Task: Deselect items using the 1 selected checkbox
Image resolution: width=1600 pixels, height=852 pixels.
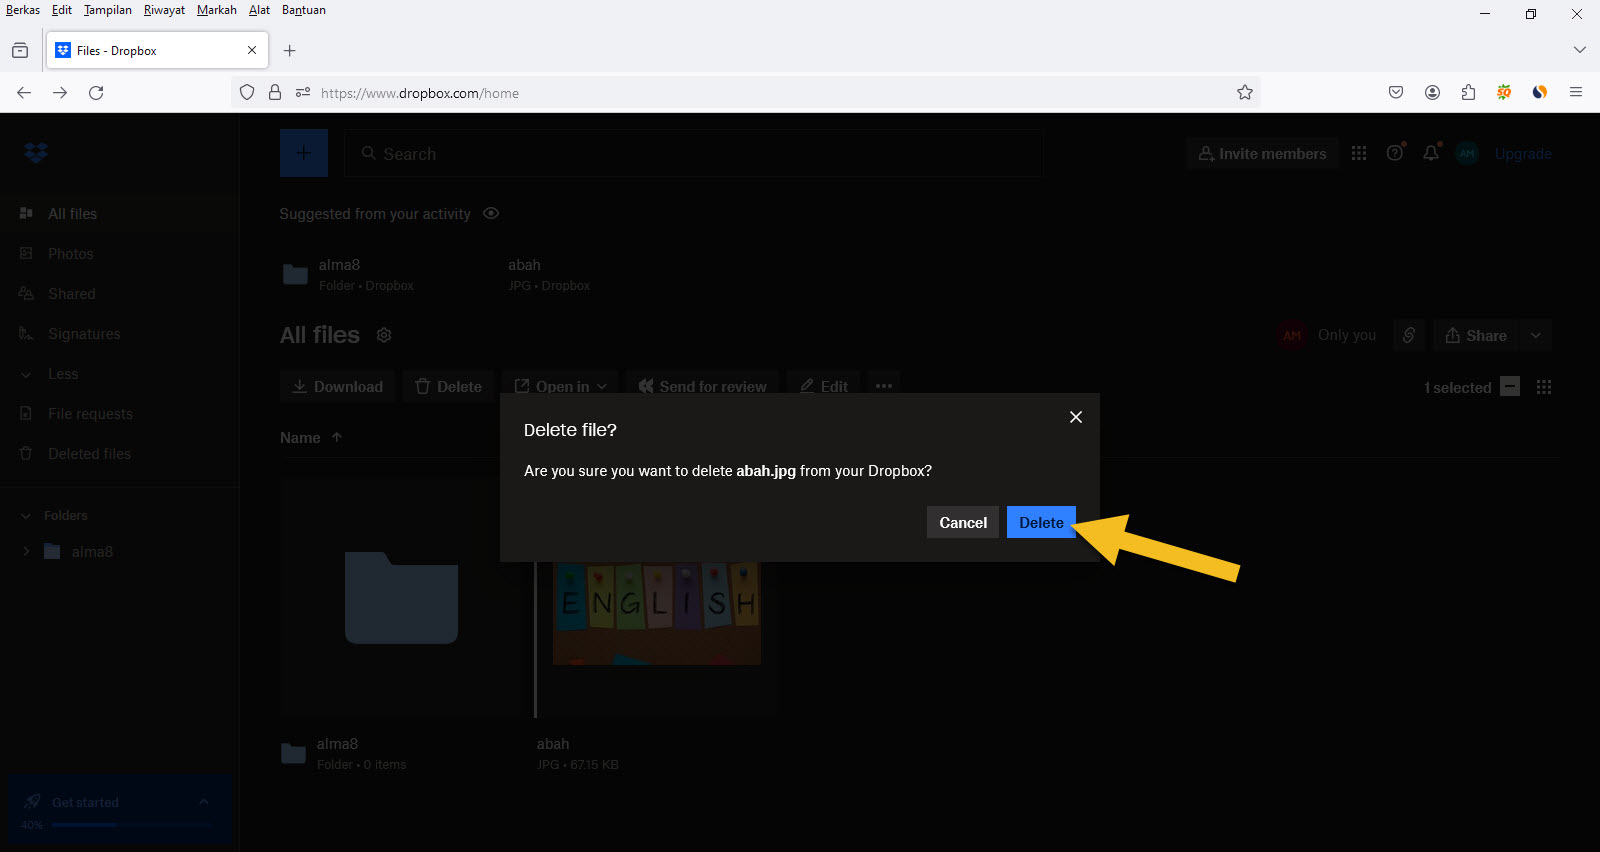Action: [1510, 387]
